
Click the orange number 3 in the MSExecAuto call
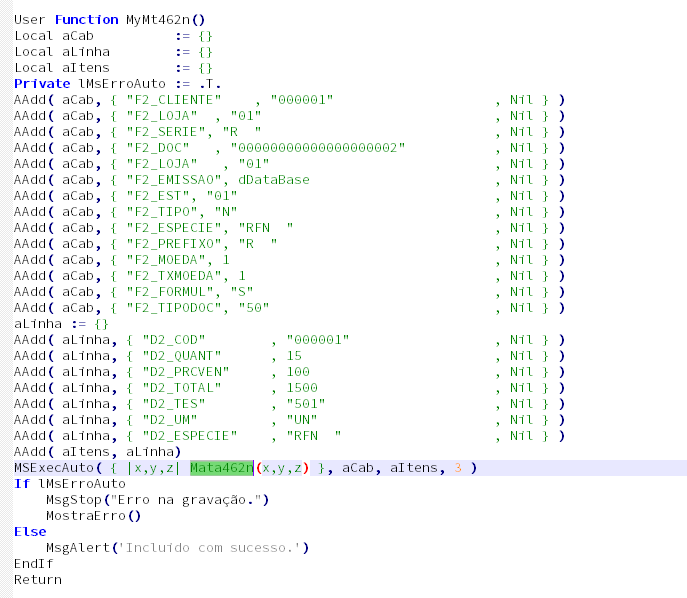click(458, 468)
